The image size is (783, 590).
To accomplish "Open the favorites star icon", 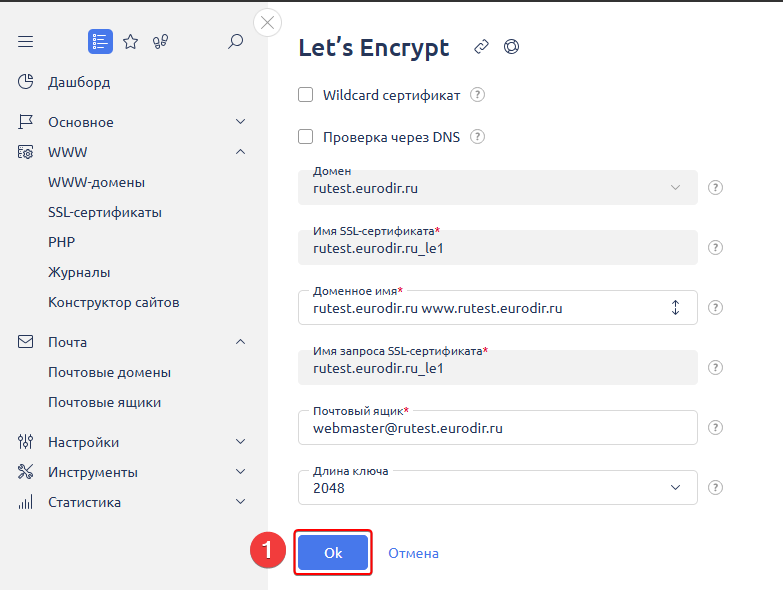I will point(130,42).
